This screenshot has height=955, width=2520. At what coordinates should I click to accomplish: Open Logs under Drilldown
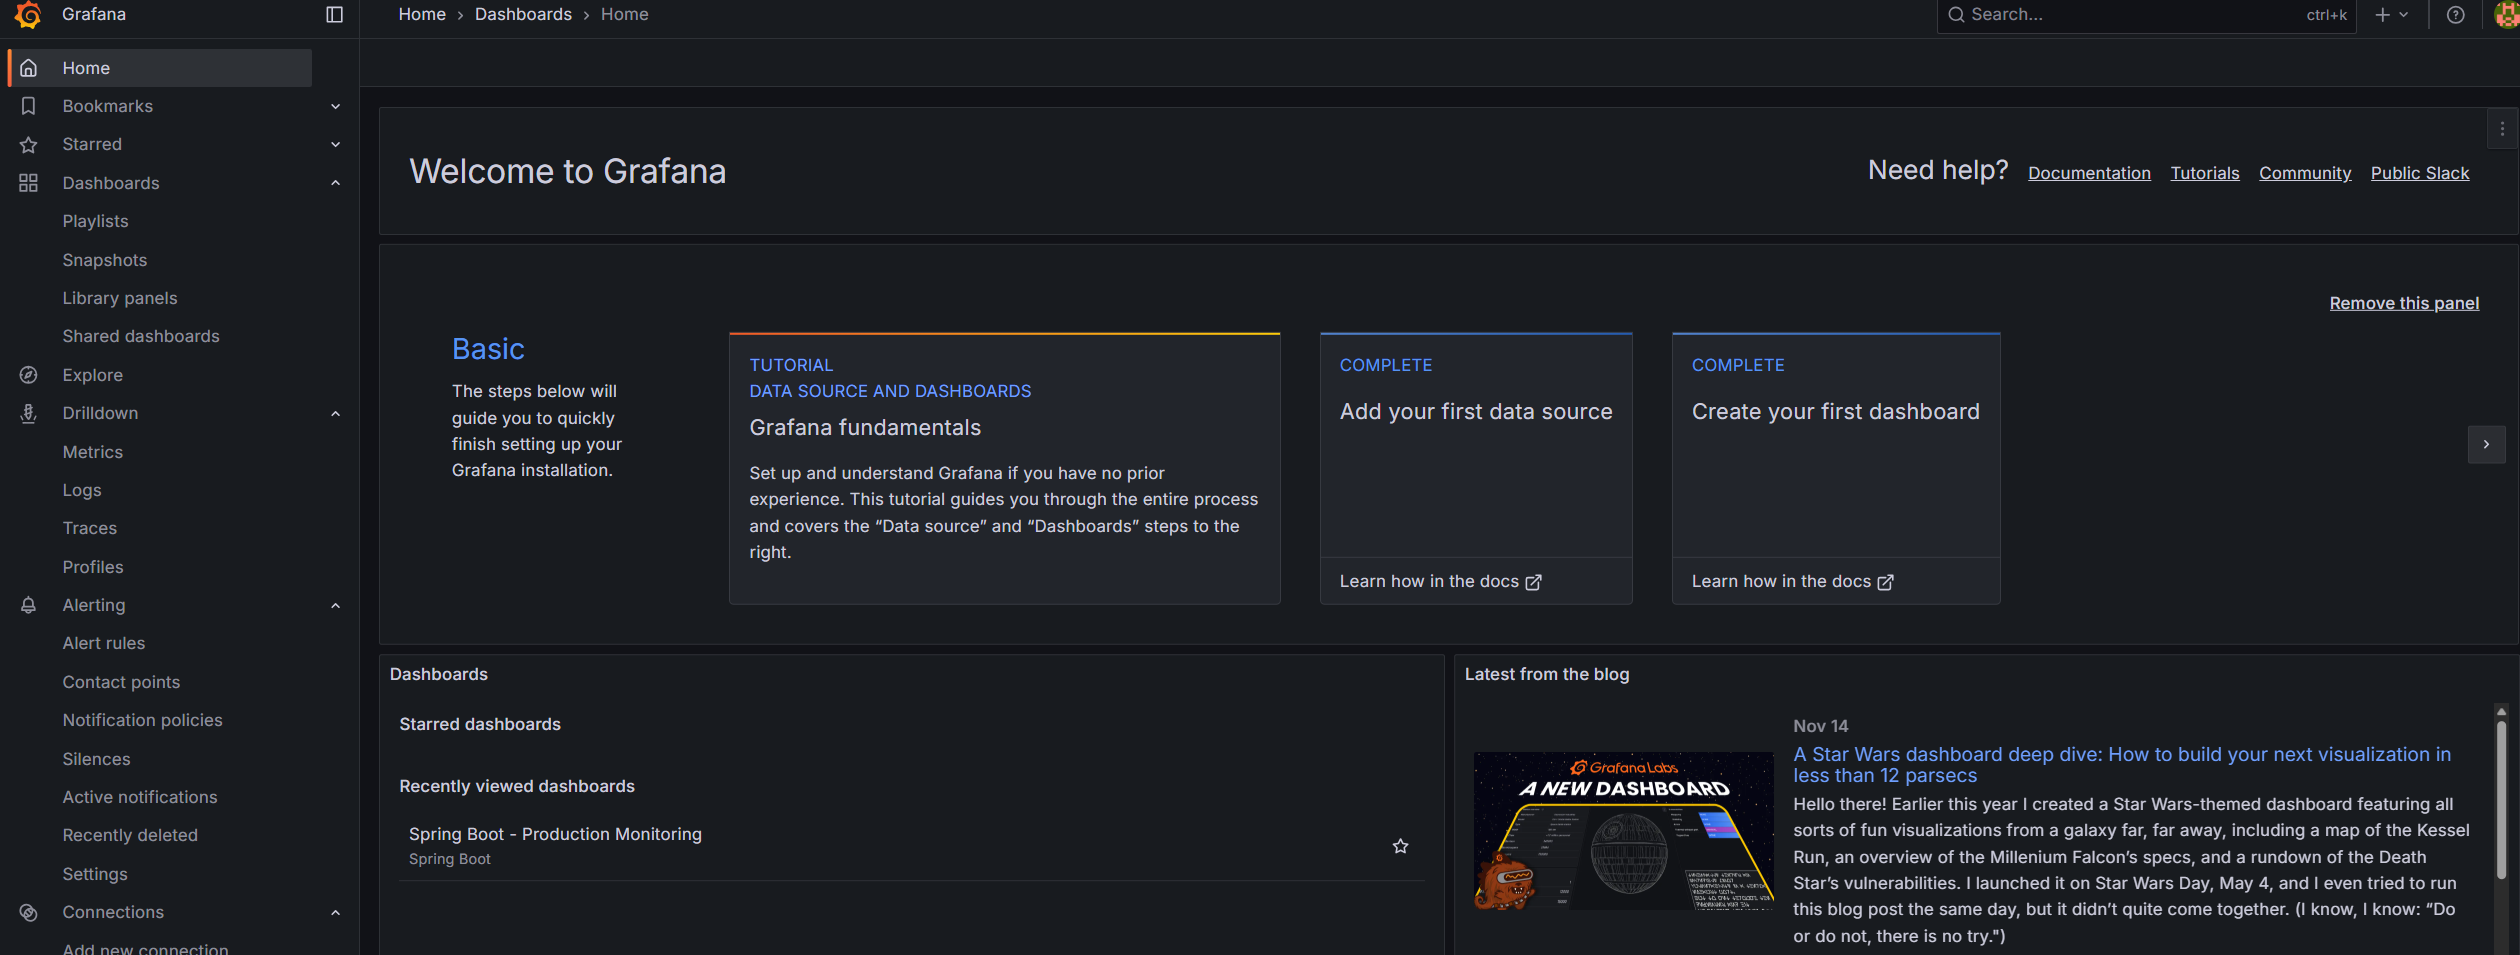point(82,490)
